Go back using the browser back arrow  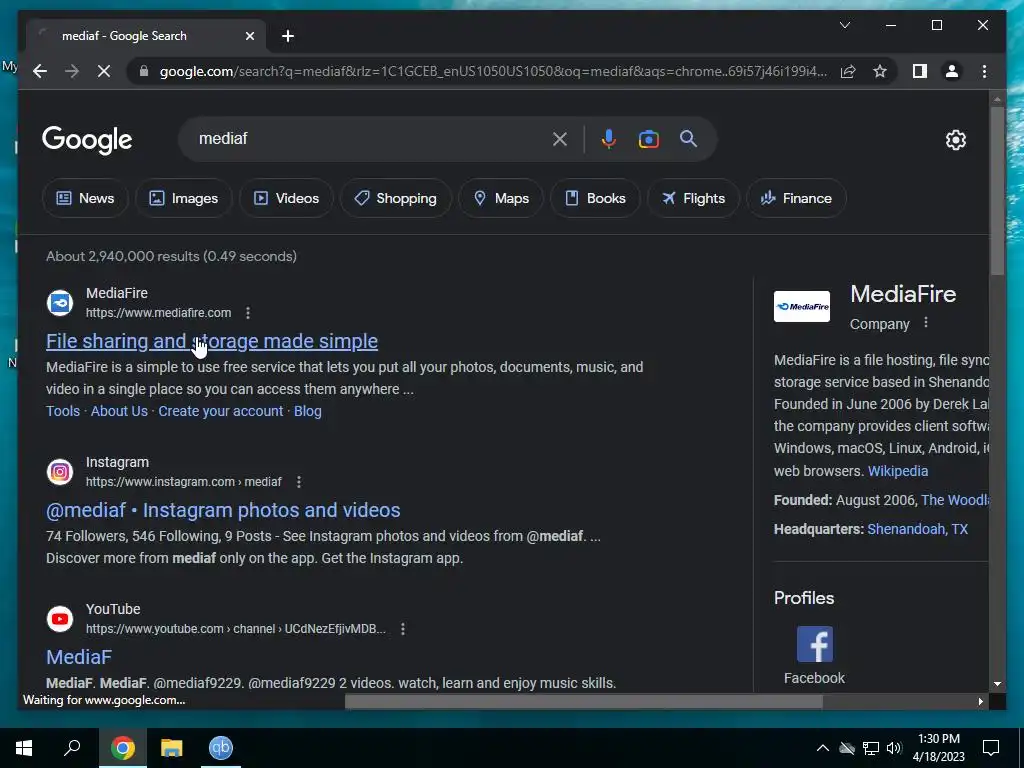(x=40, y=71)
